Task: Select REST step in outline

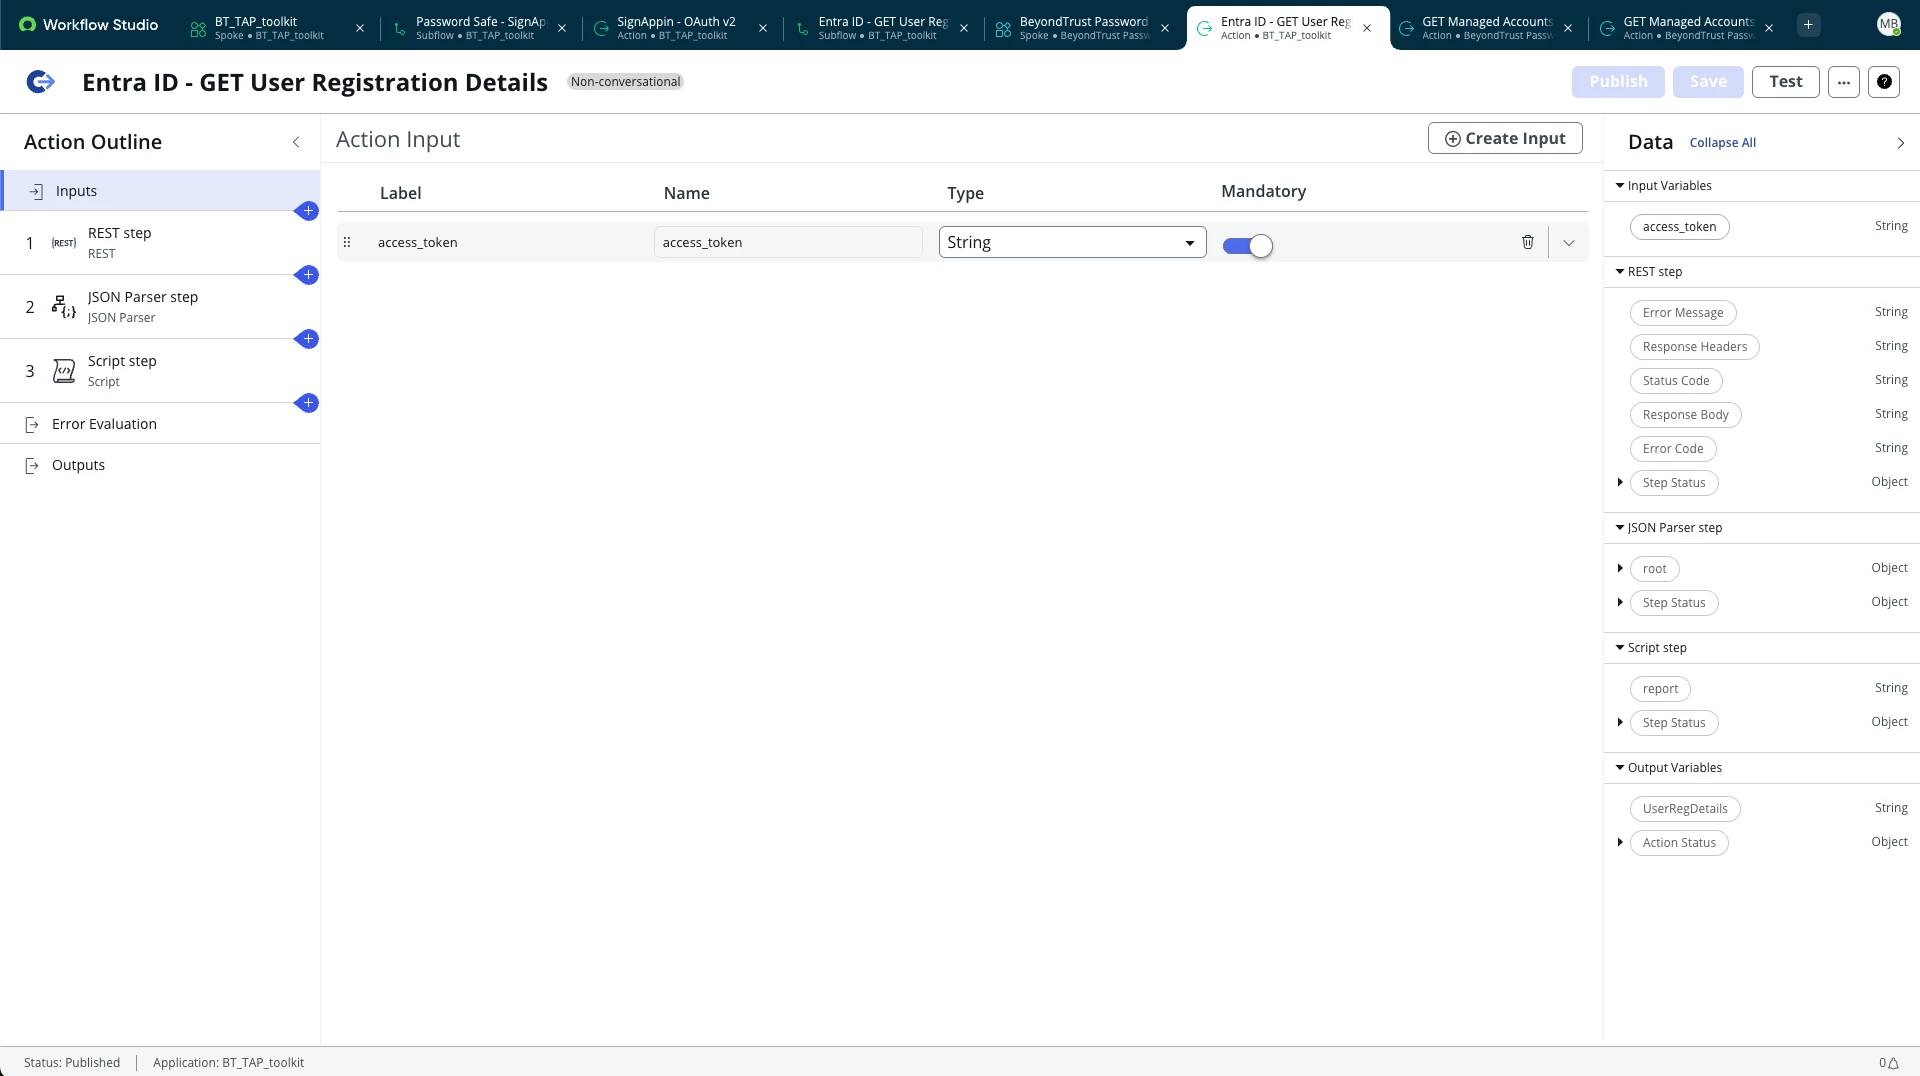Action: [160, 243]
